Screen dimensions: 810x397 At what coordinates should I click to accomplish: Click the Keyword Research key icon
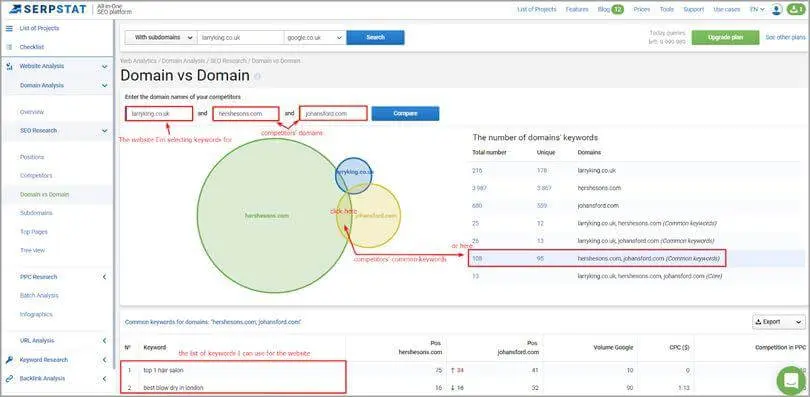[9, 360]
